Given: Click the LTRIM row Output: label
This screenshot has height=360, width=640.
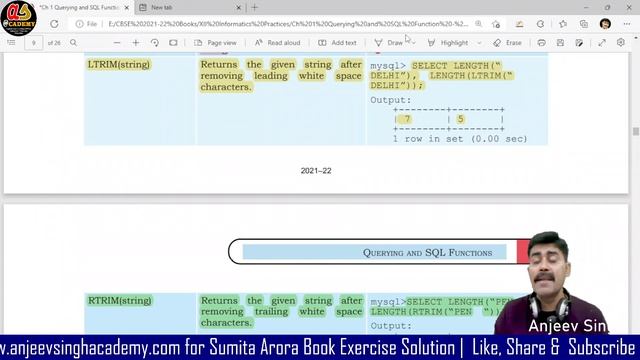Looking at the screenshot, I should (391, 100).
